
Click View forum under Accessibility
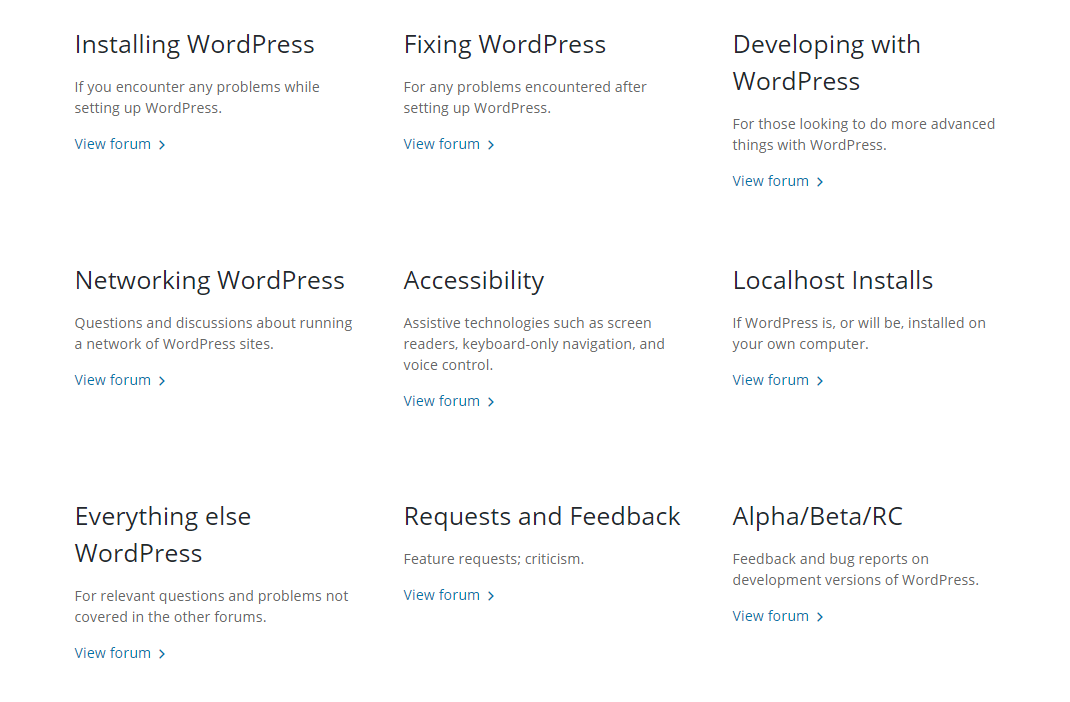tap(442, 402)
